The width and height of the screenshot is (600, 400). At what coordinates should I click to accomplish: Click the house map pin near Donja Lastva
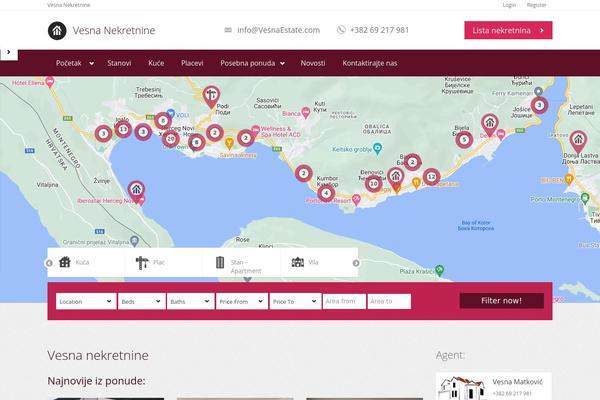(x=578, y=141)
